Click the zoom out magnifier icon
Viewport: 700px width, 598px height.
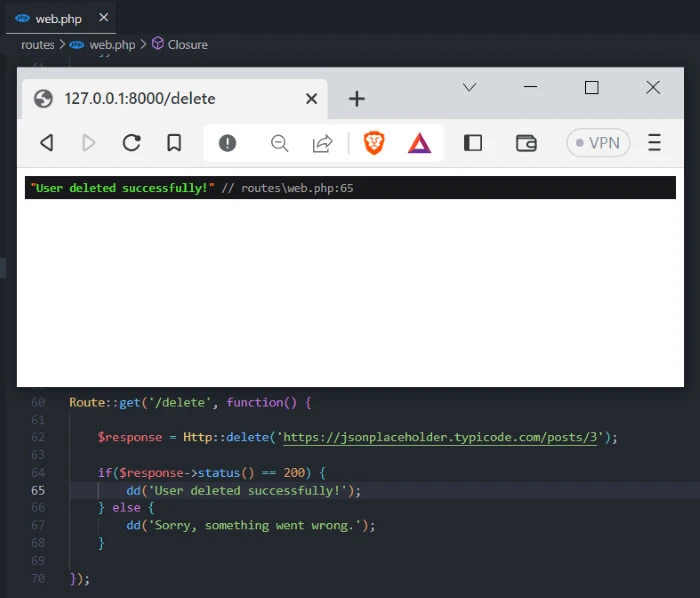coord(280,143)
